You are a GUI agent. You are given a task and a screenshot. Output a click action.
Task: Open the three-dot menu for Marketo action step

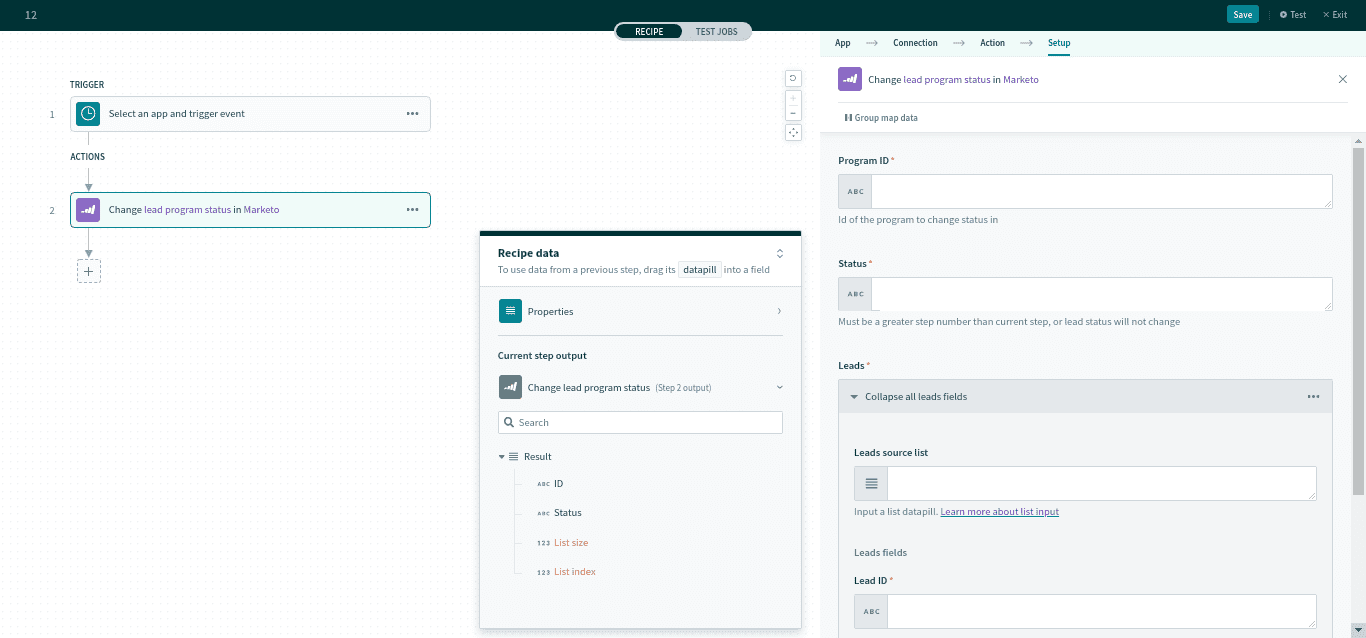pos(412,210)
